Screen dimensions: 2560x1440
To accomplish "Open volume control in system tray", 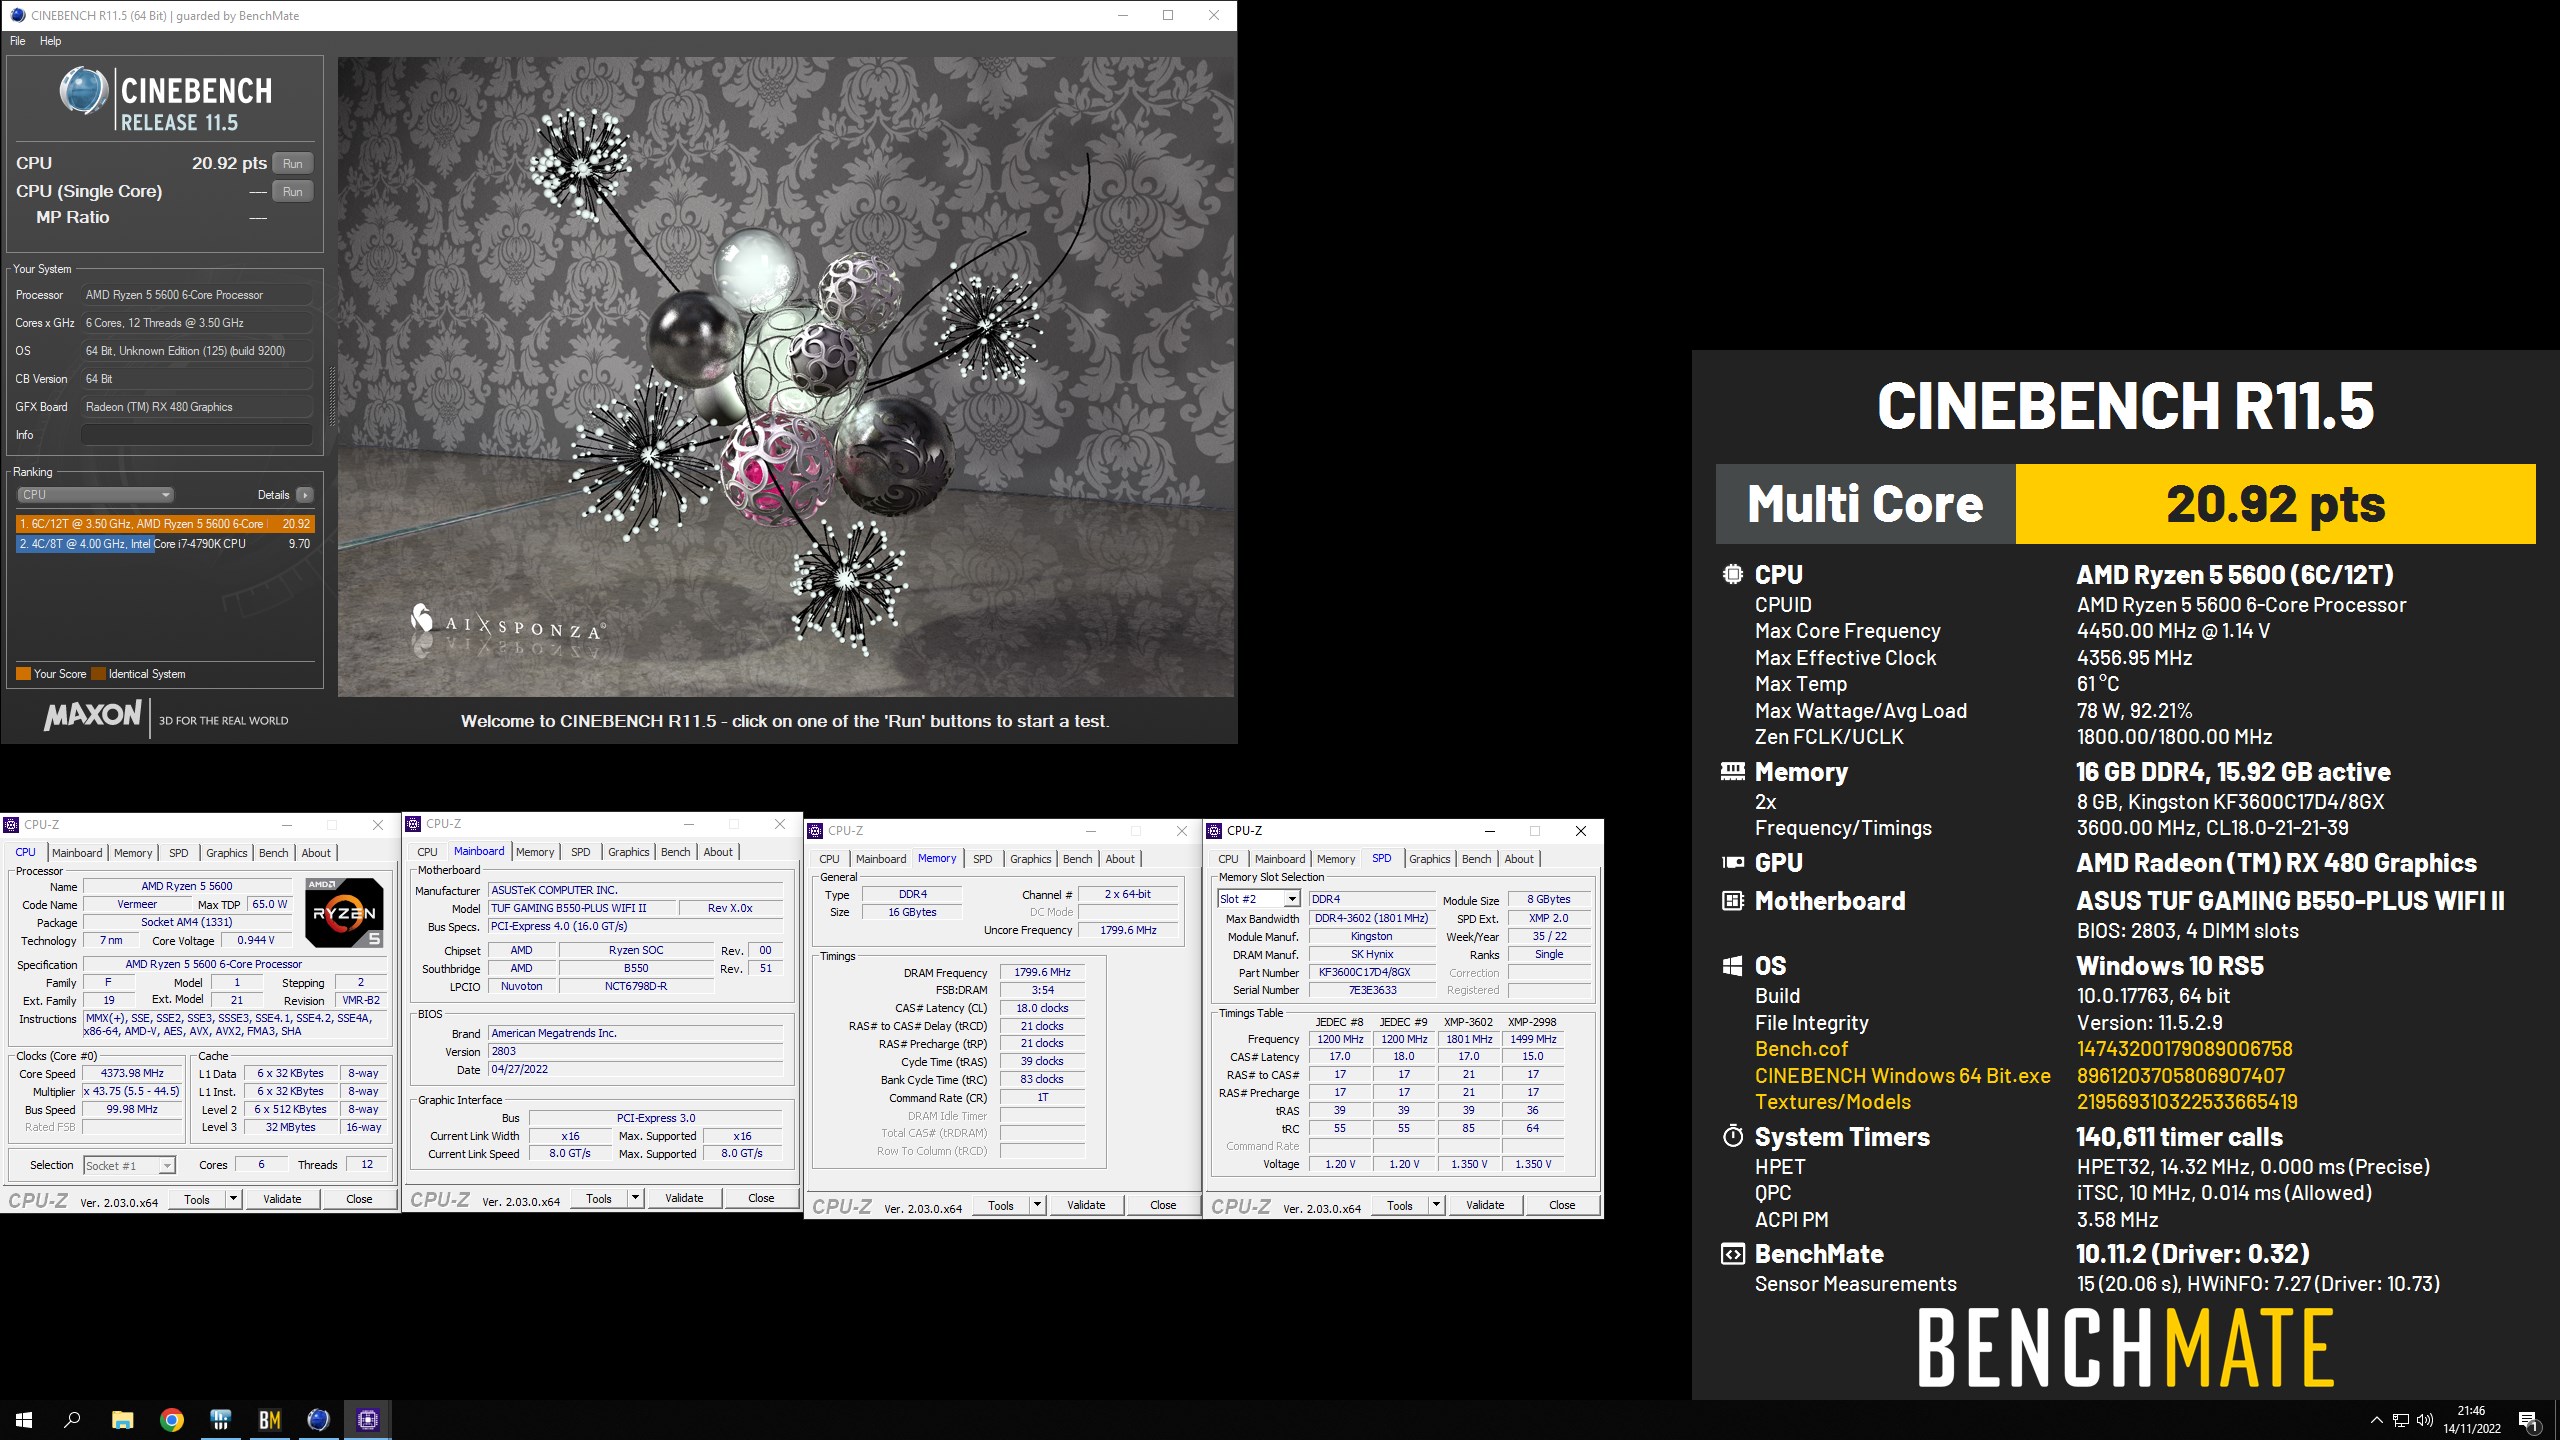I will point(2425,1420).
